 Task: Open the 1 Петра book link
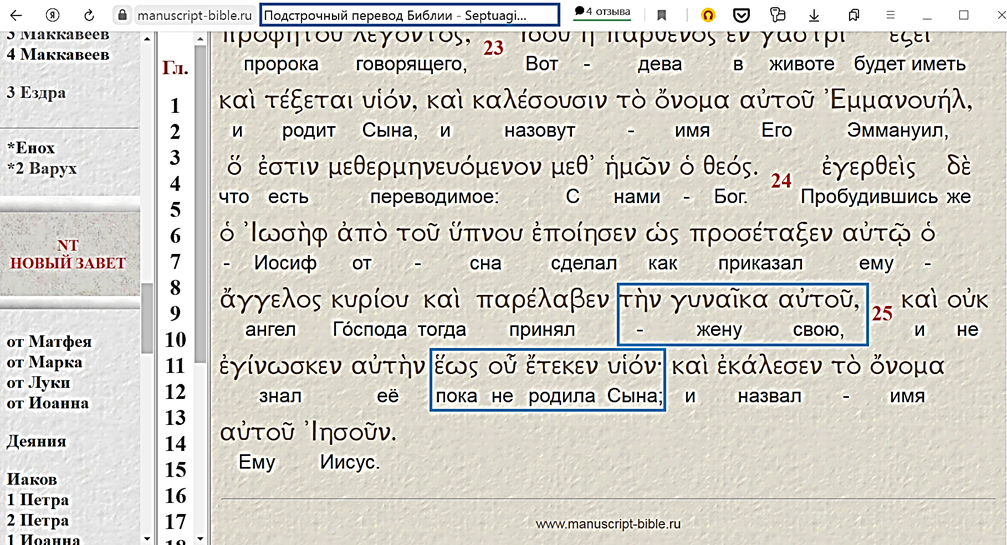(x=37, y=500)
